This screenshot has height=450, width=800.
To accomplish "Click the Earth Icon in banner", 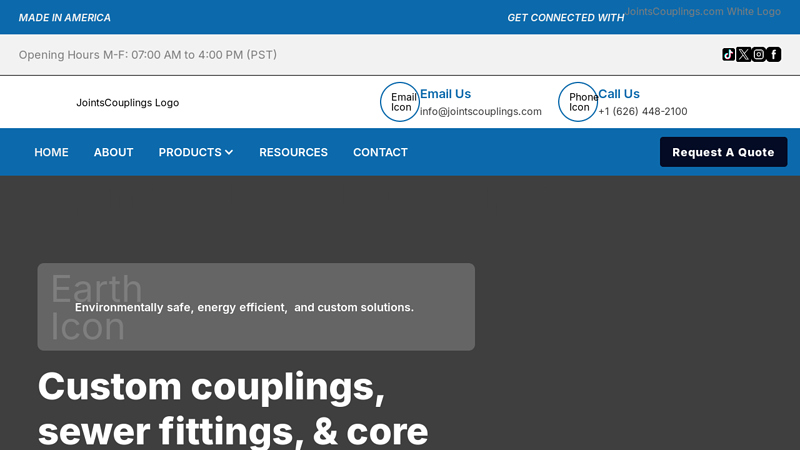I will [x=96, y=307].
